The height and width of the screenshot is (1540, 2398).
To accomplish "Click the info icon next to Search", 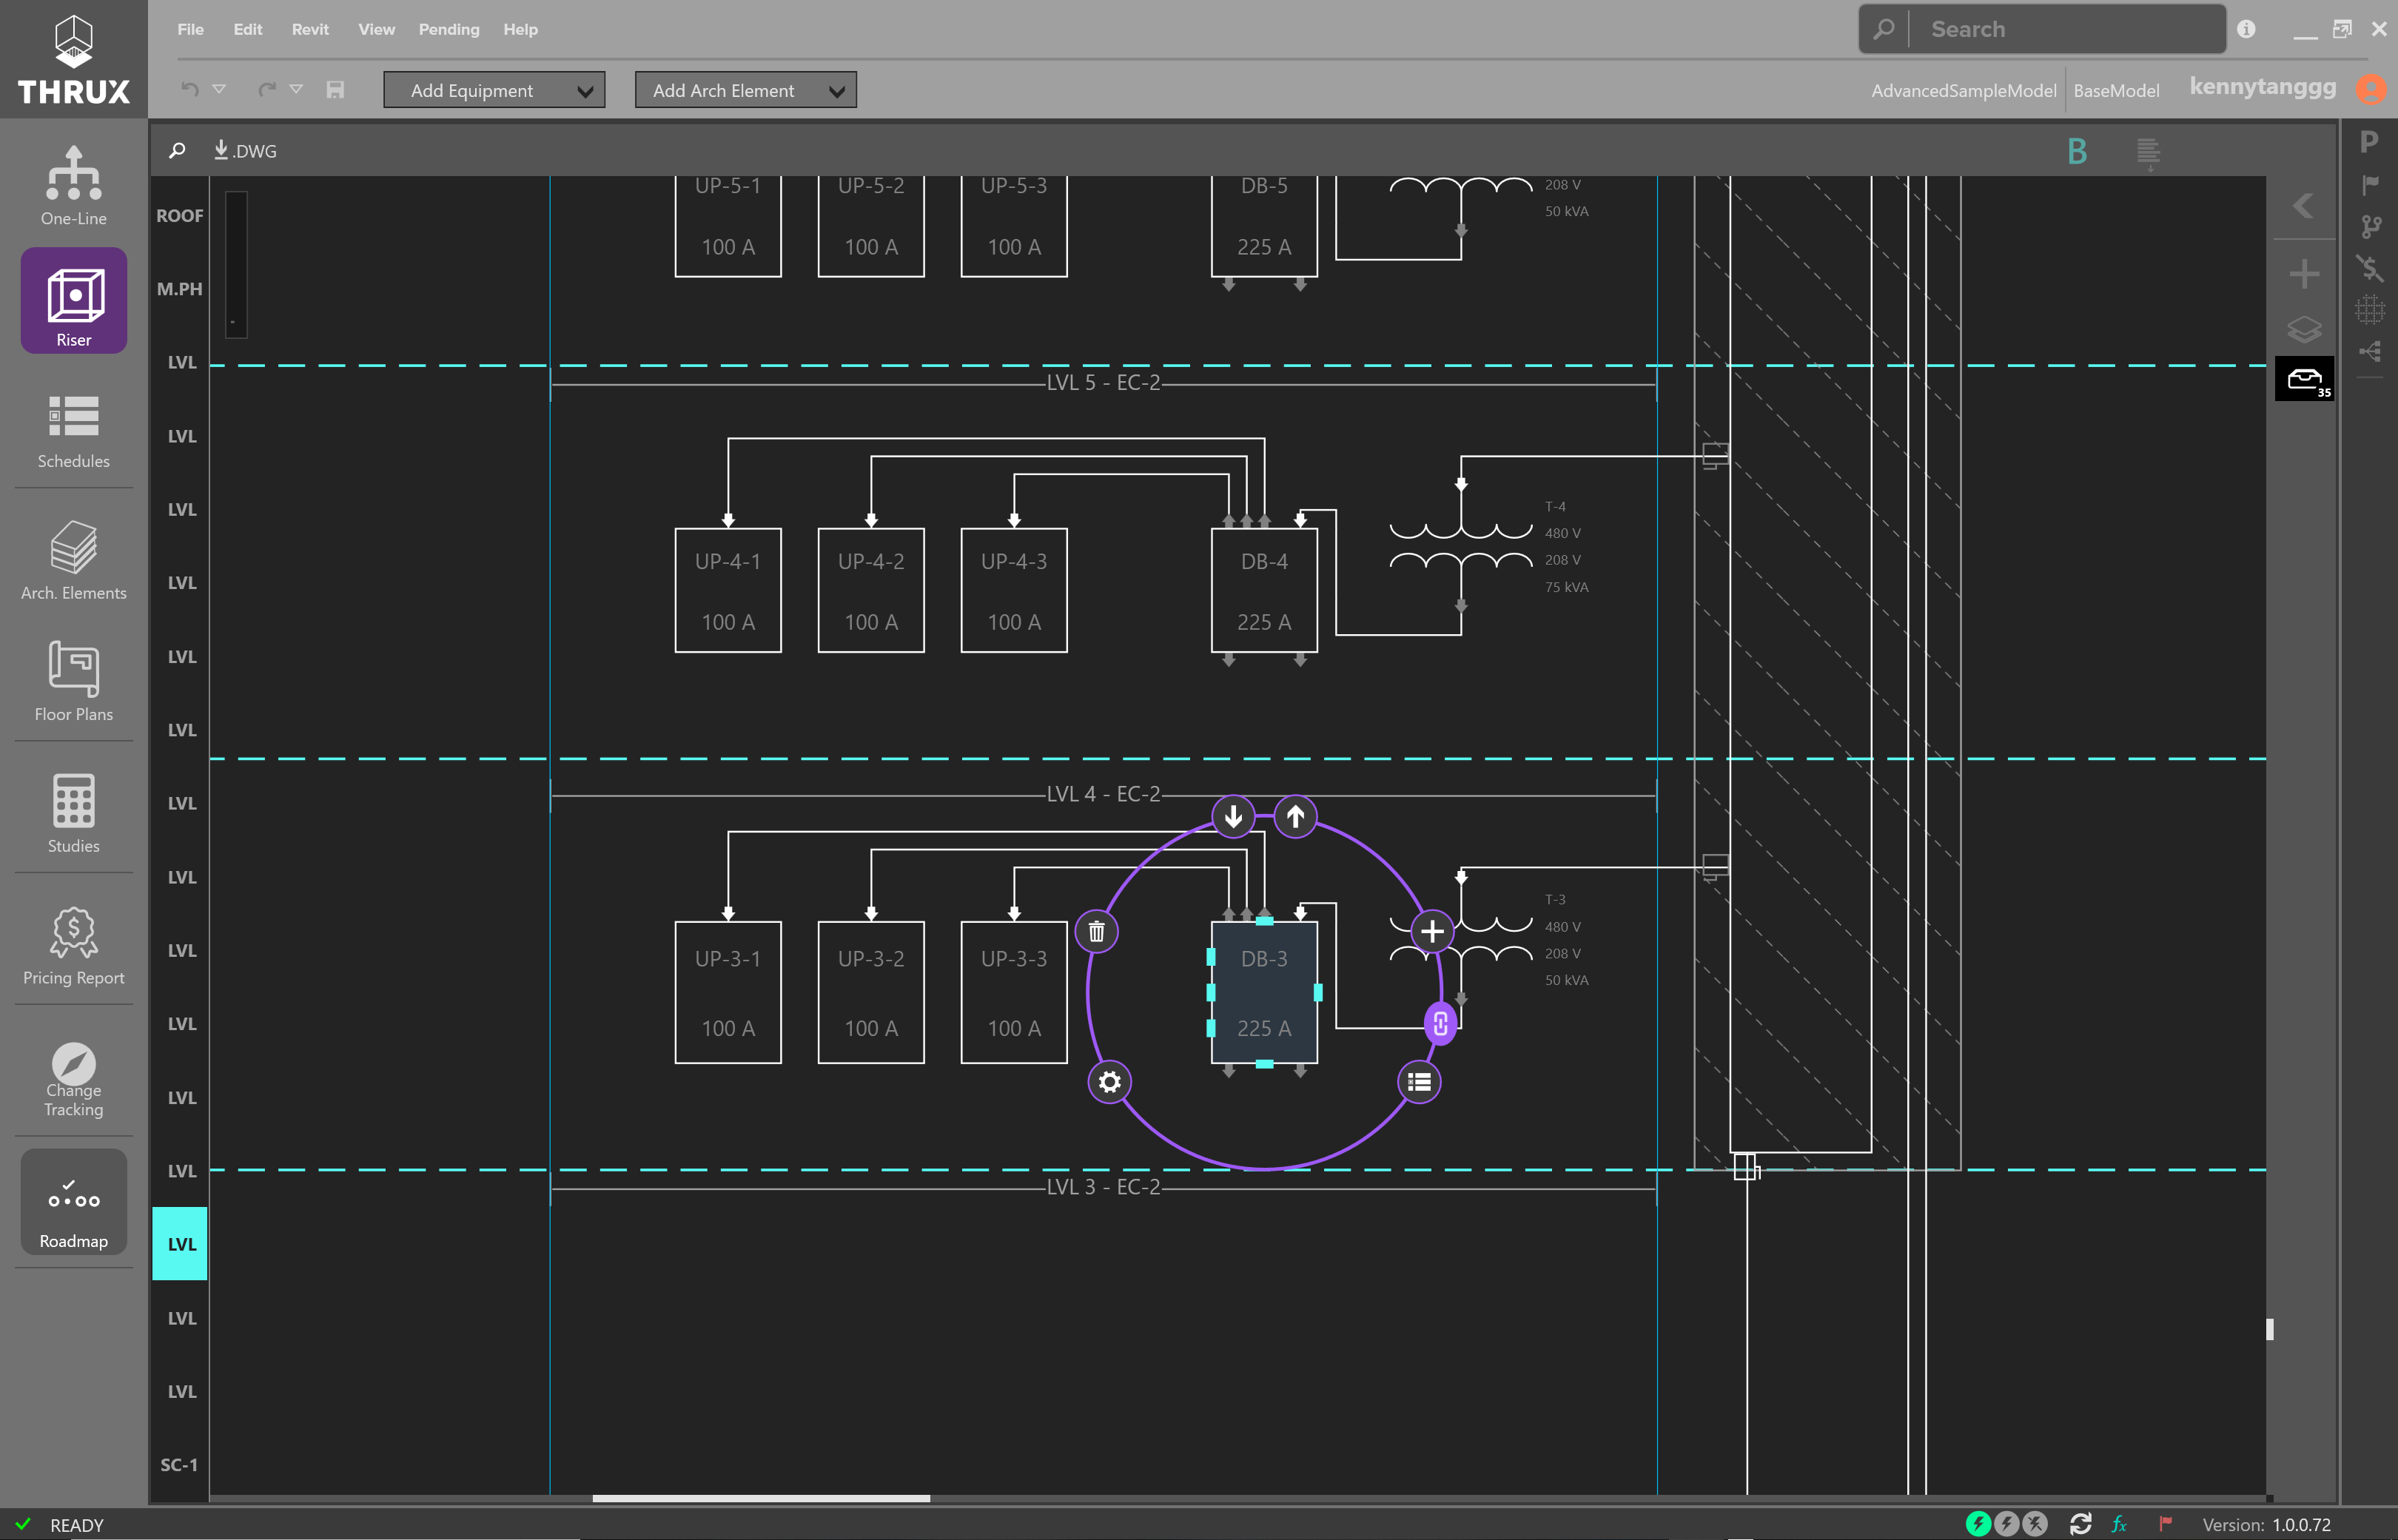I will tap(2246, 29).
